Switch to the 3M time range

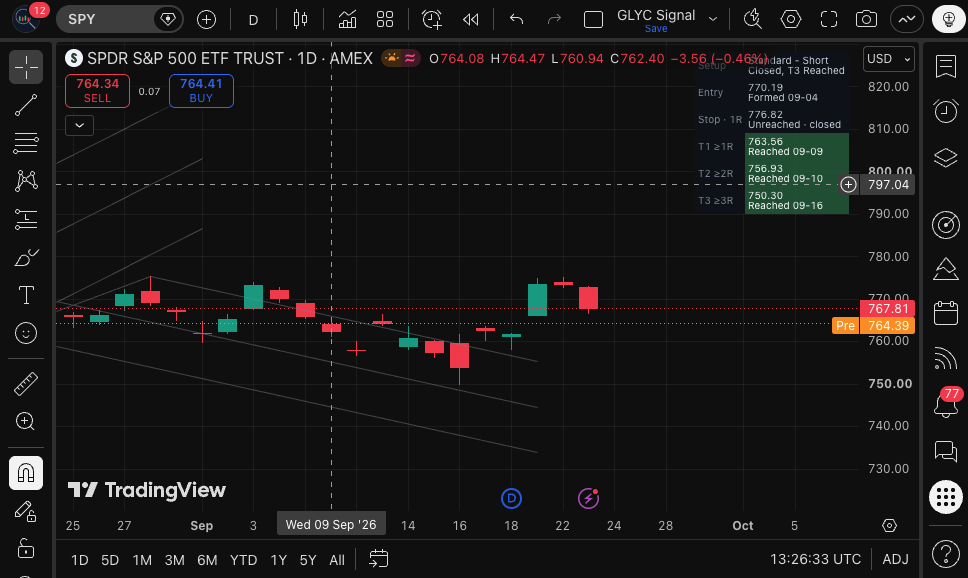point(175,560)
